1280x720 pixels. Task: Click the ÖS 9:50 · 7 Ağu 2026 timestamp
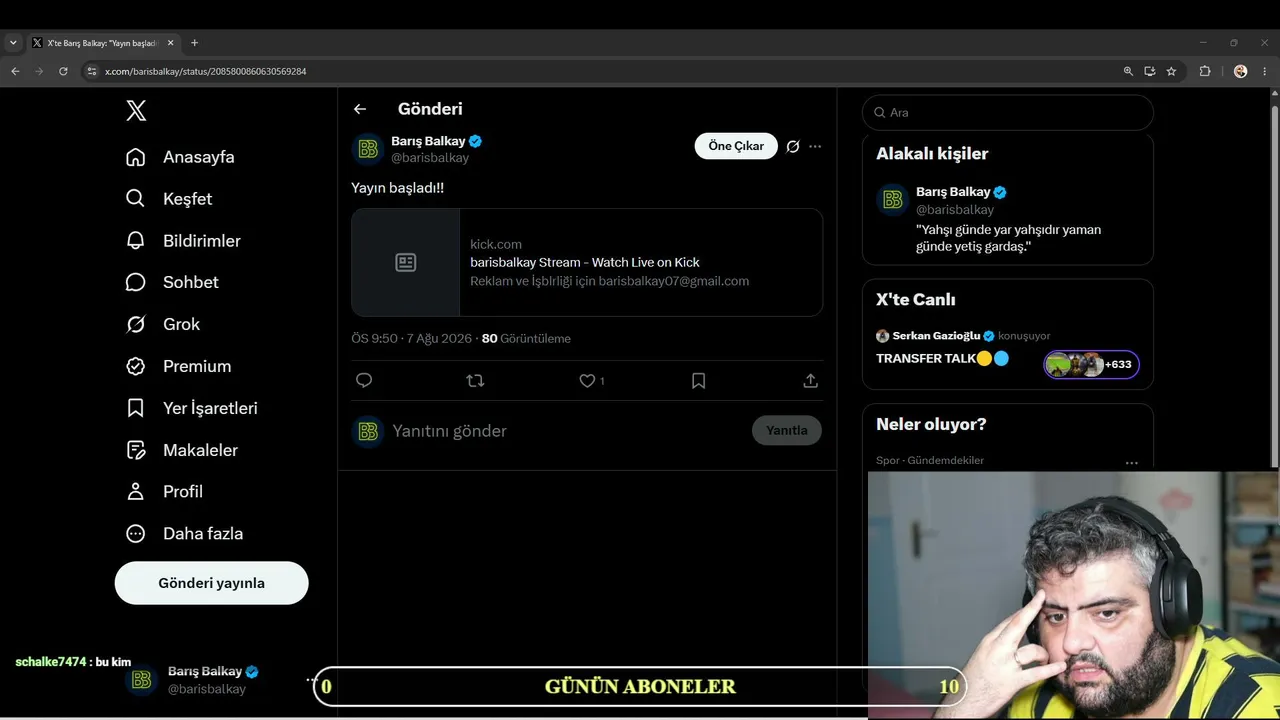(x=411, y=339)
